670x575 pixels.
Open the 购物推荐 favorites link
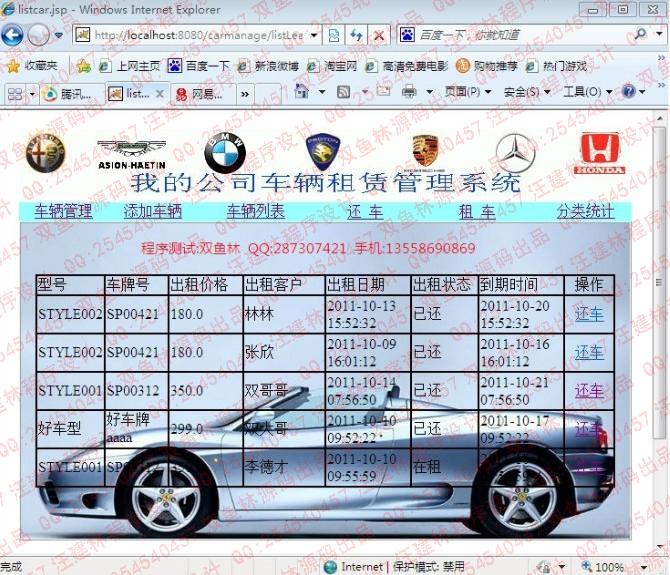click(x=487, y=66)
